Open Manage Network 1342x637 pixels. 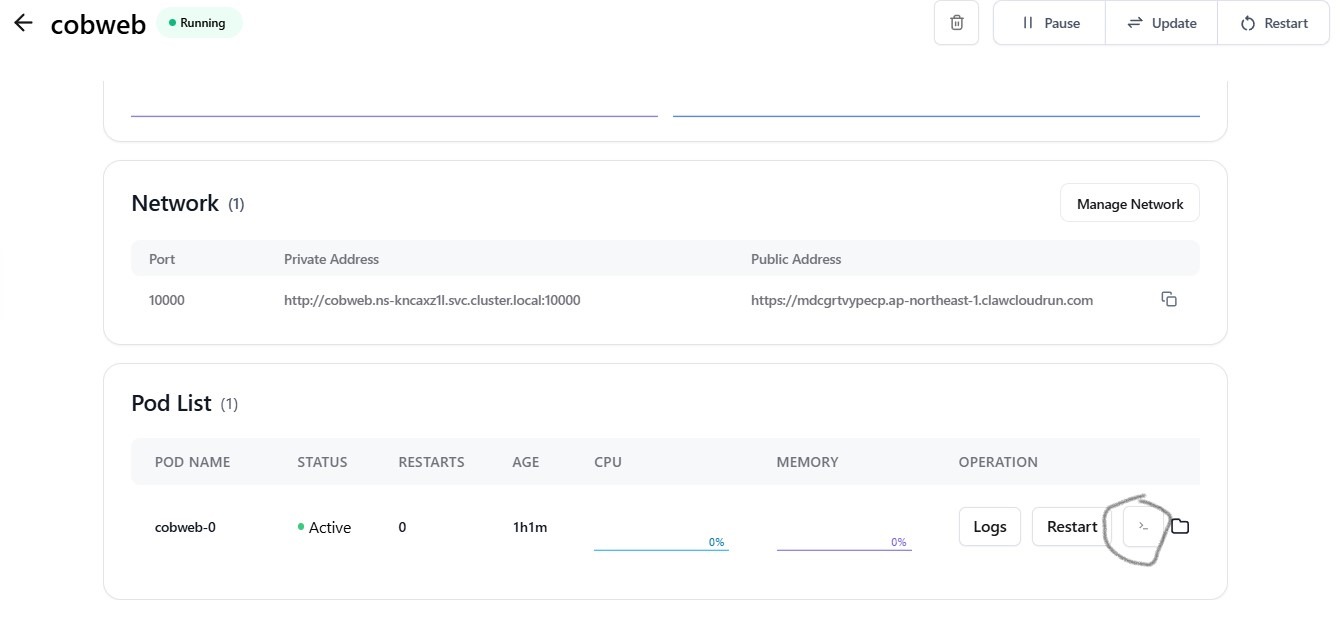click(1129, 204)
